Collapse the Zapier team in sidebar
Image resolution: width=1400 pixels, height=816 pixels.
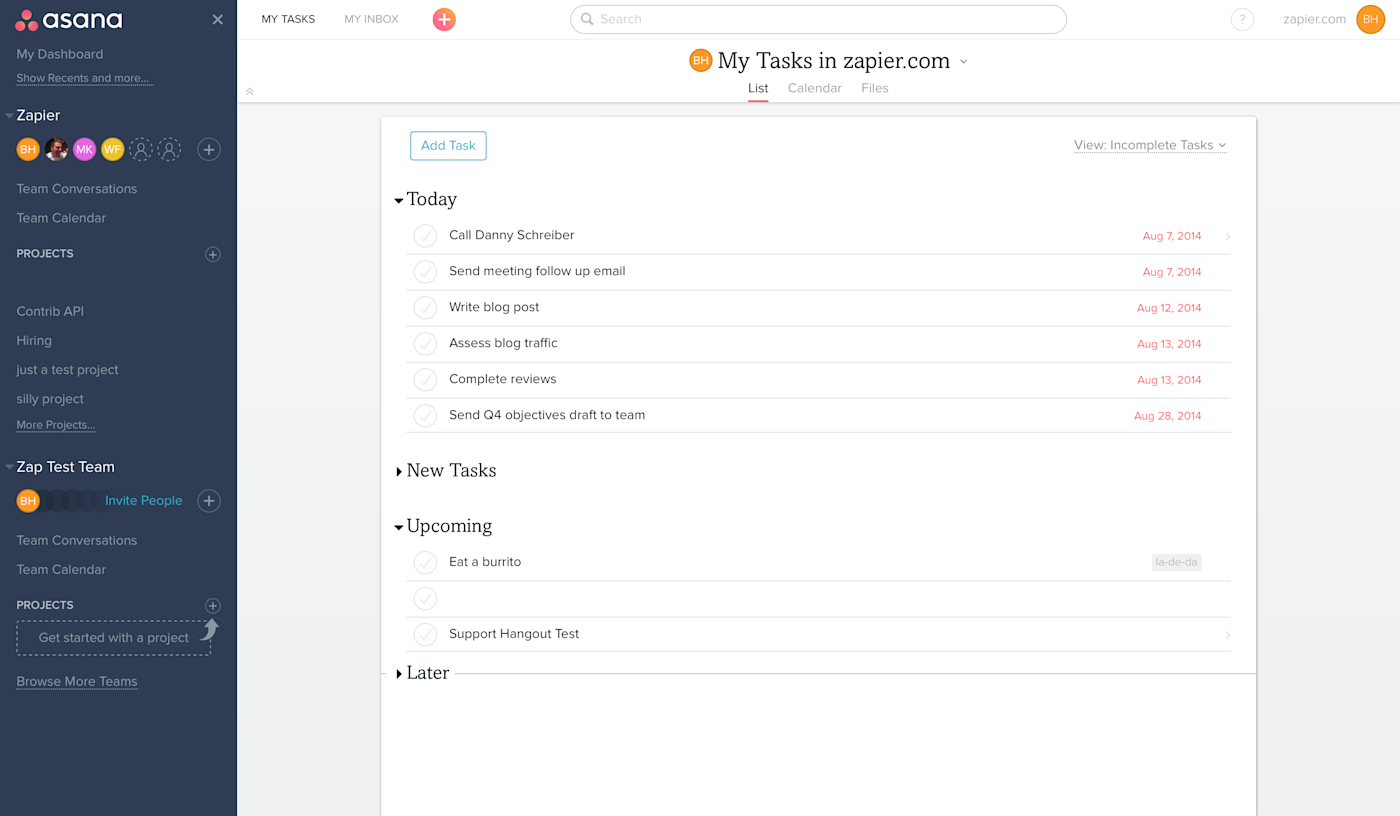[9, 116]
